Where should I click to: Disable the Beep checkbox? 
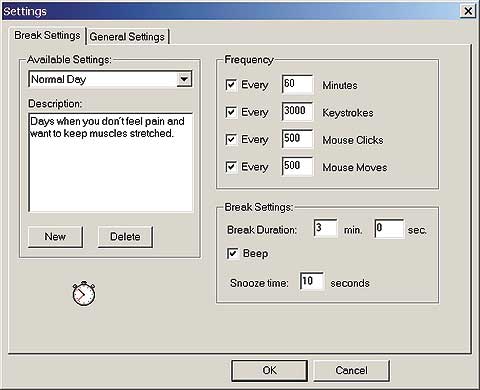(232, 253)
